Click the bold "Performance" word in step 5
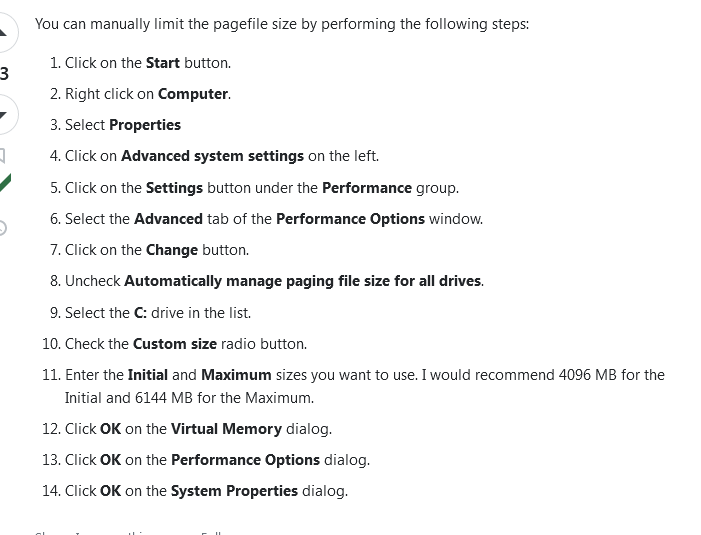Viewport: 701px width, 535px height. [366, 188]
